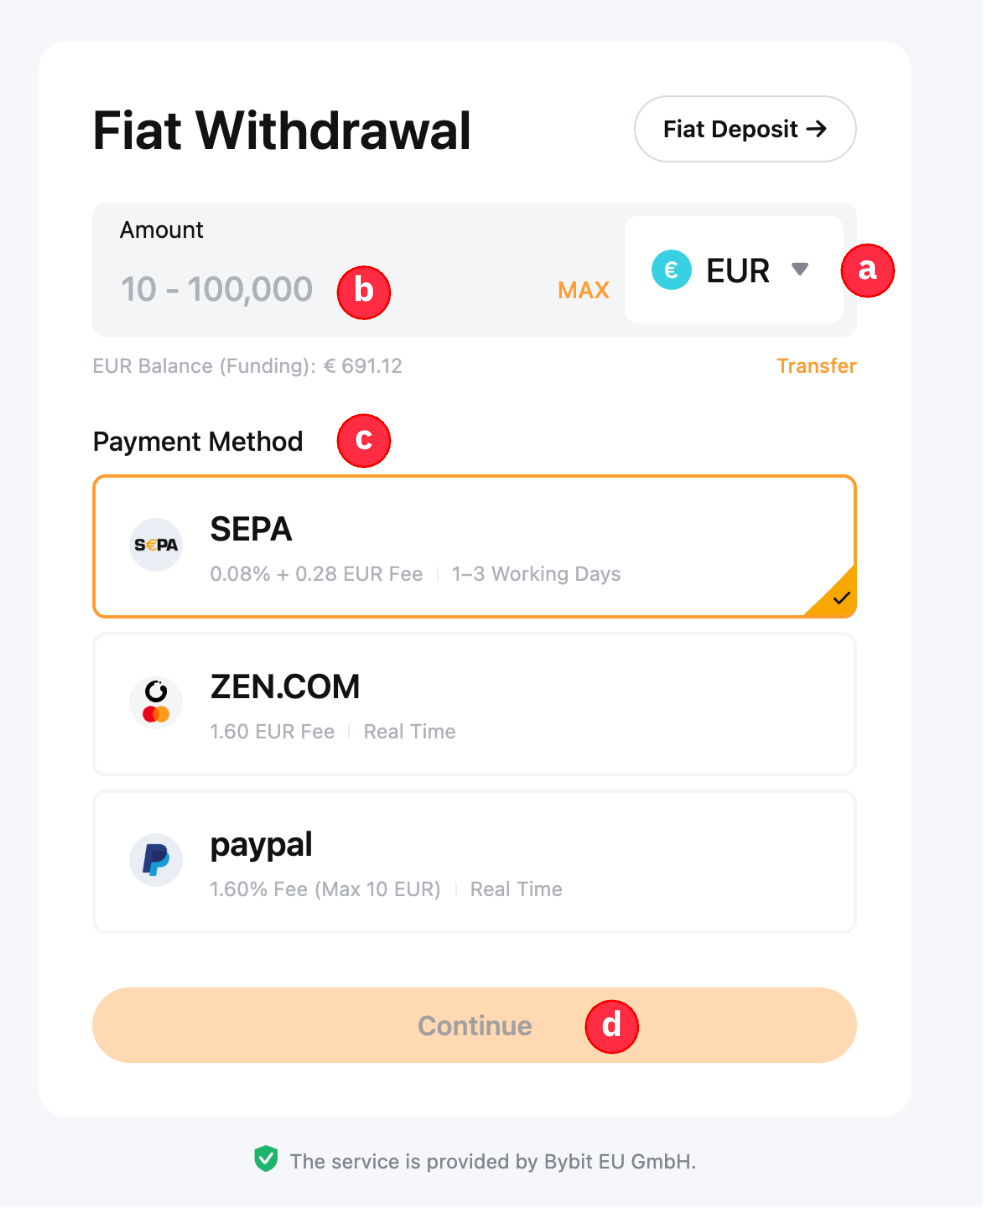The height and width of the screenshot is (1208, 984).
Task: Click the orange checkmark on SEPA card
Action: [x=840, y=599]
